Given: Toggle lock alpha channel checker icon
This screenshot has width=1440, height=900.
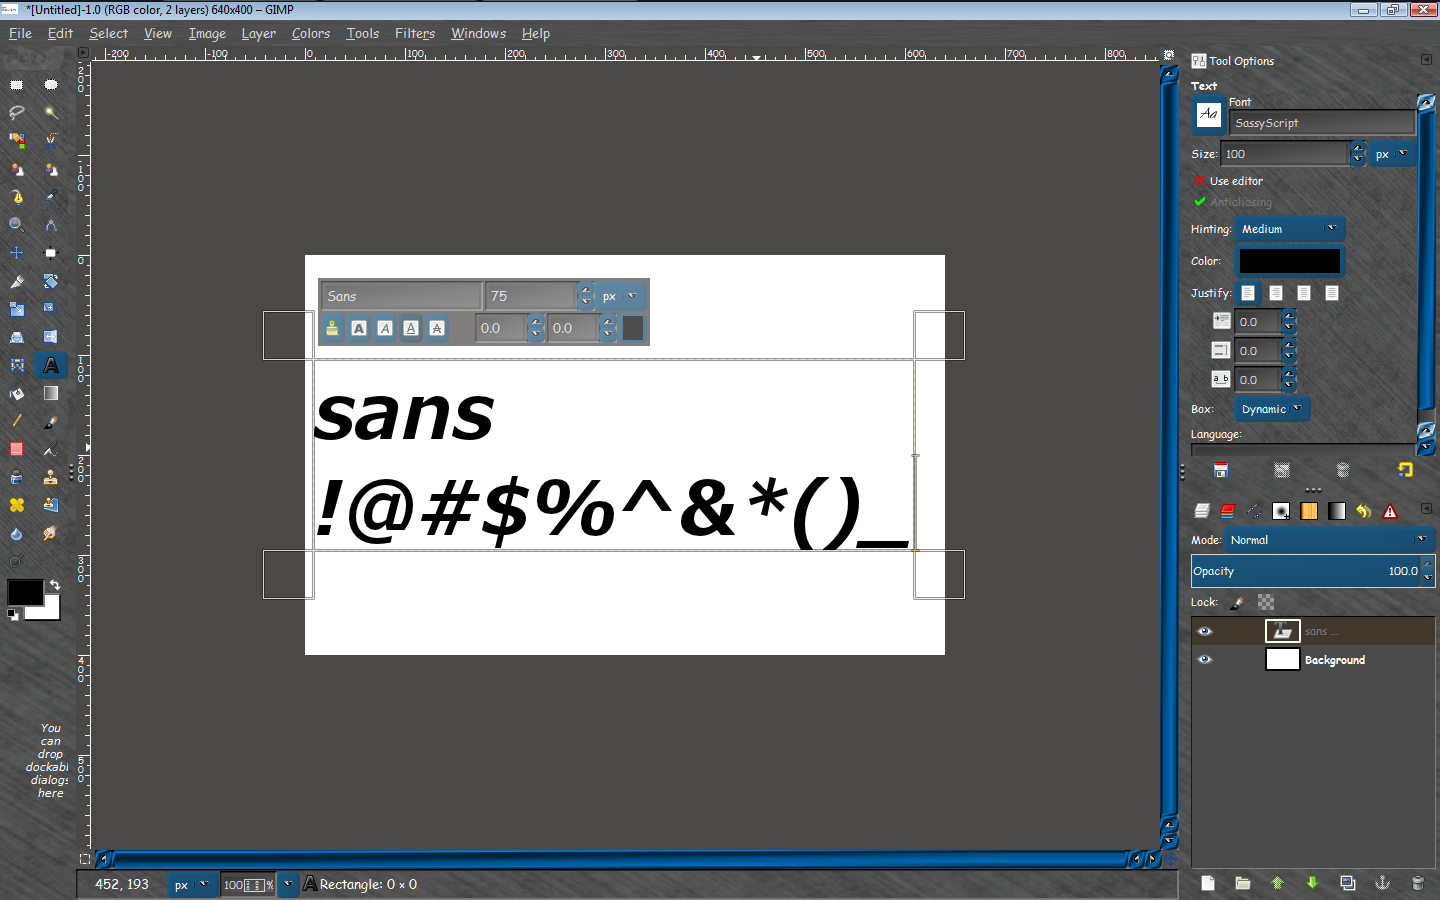Looking at the screenshot, I should 1266,602.
